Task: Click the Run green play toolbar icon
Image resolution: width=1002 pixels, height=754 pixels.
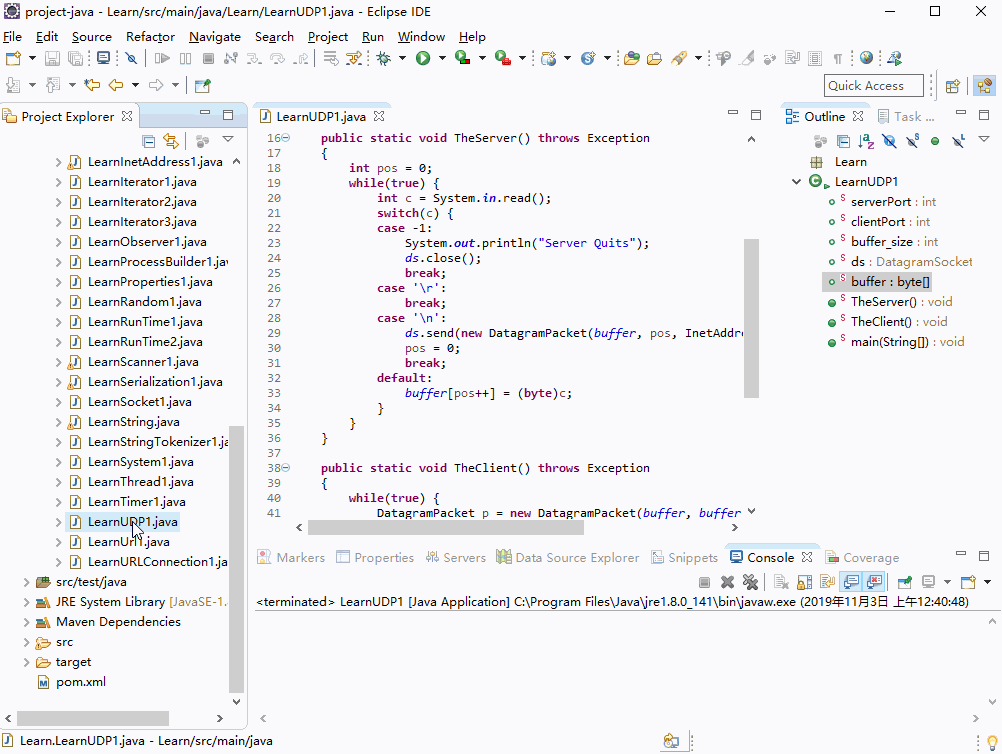Action: tap(423, 59)
